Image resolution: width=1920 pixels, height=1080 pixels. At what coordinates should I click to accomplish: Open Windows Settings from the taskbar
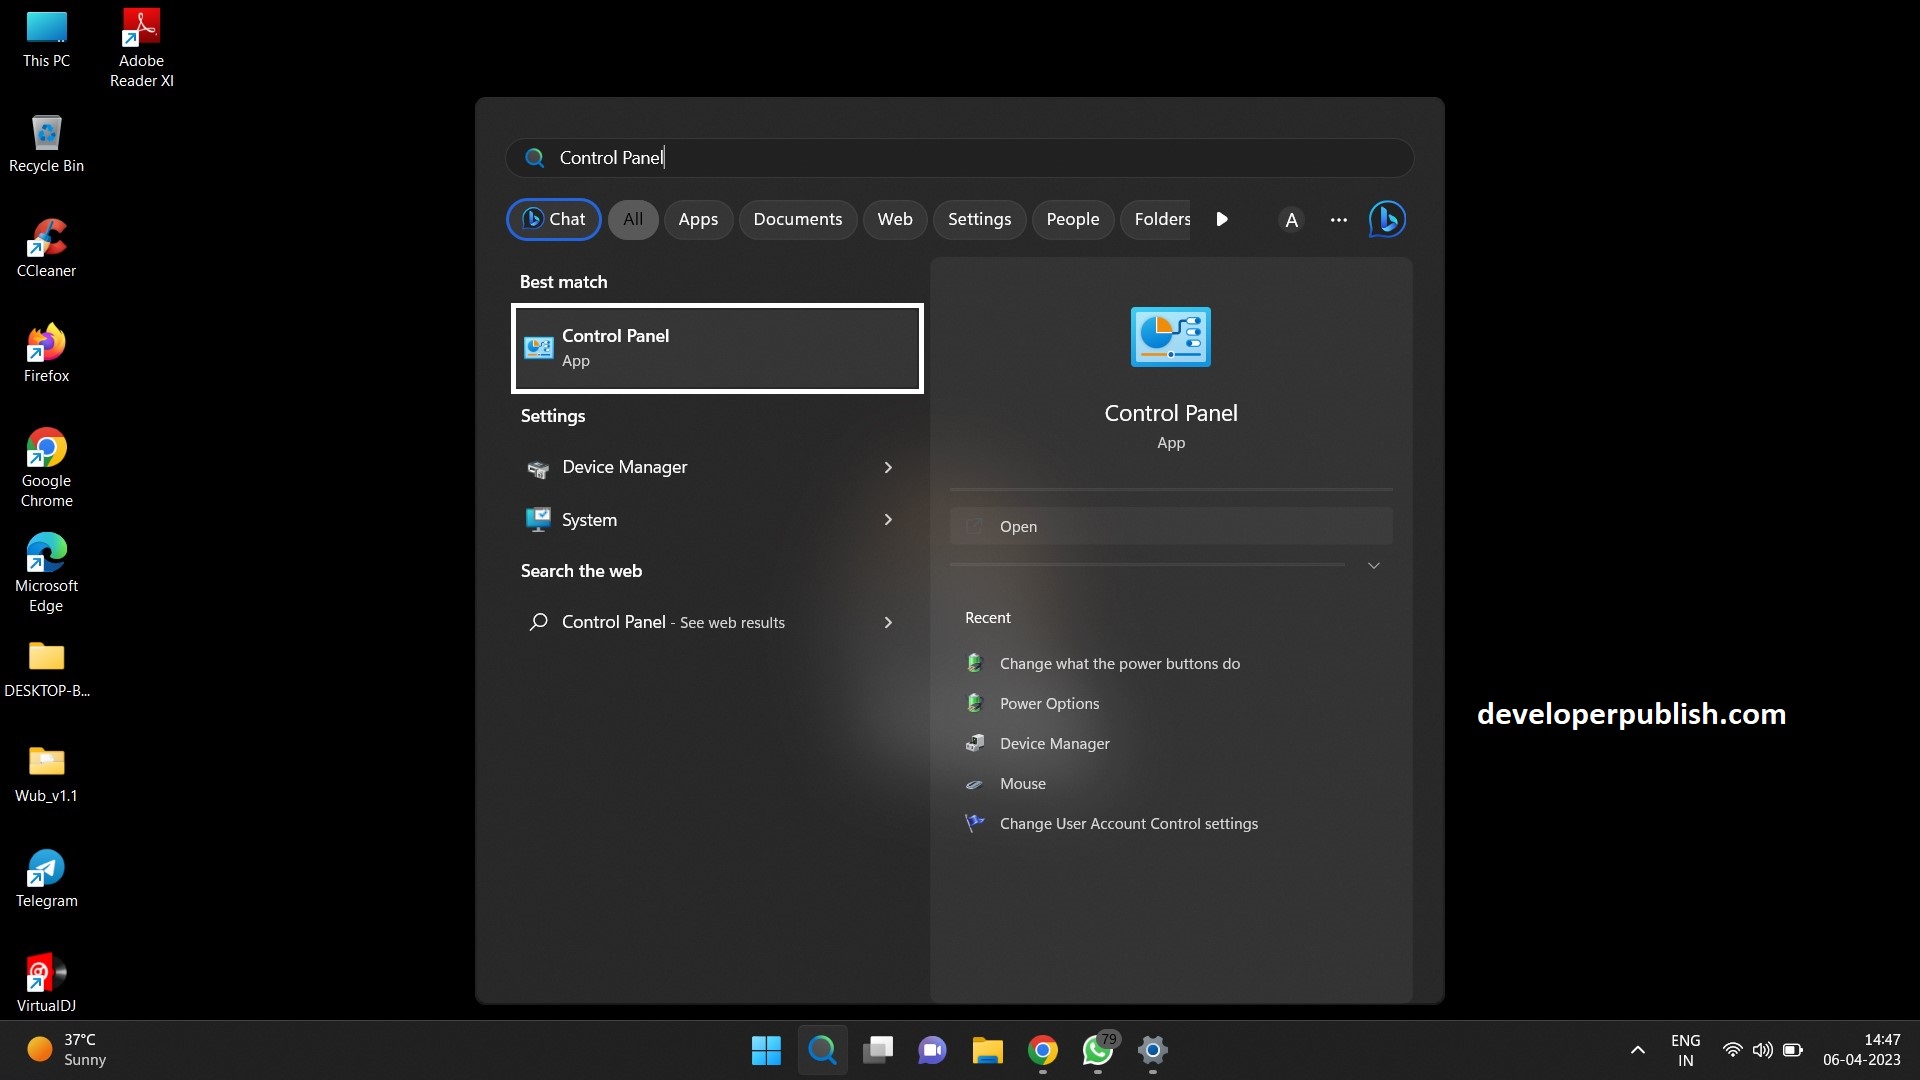1151,1051
